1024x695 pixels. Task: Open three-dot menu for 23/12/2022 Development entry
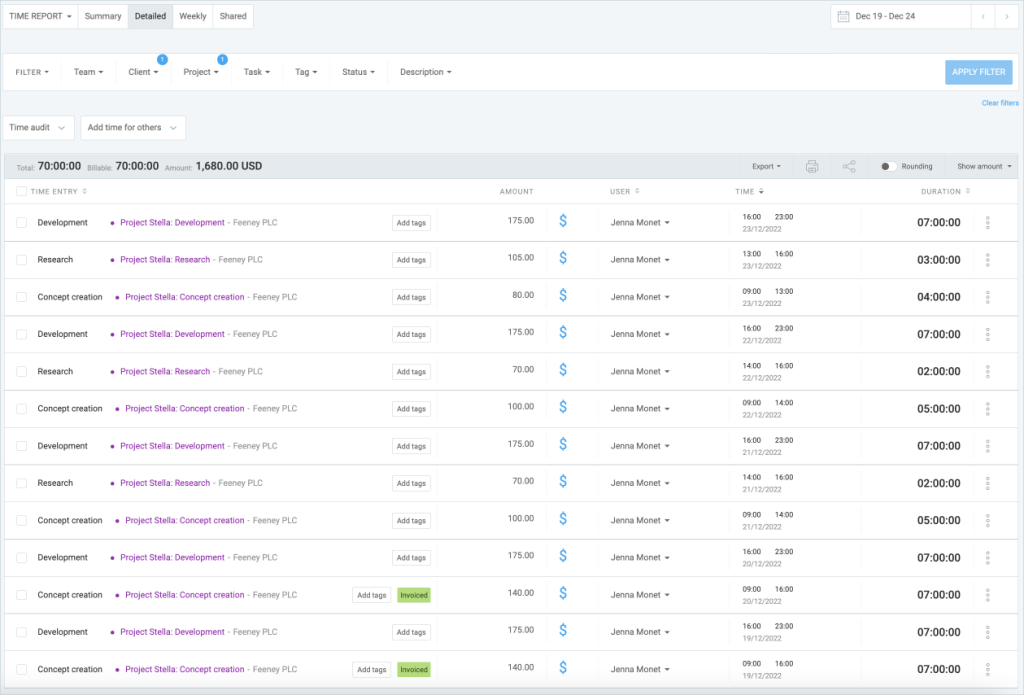pyautogui.click(x=987, y=223)
